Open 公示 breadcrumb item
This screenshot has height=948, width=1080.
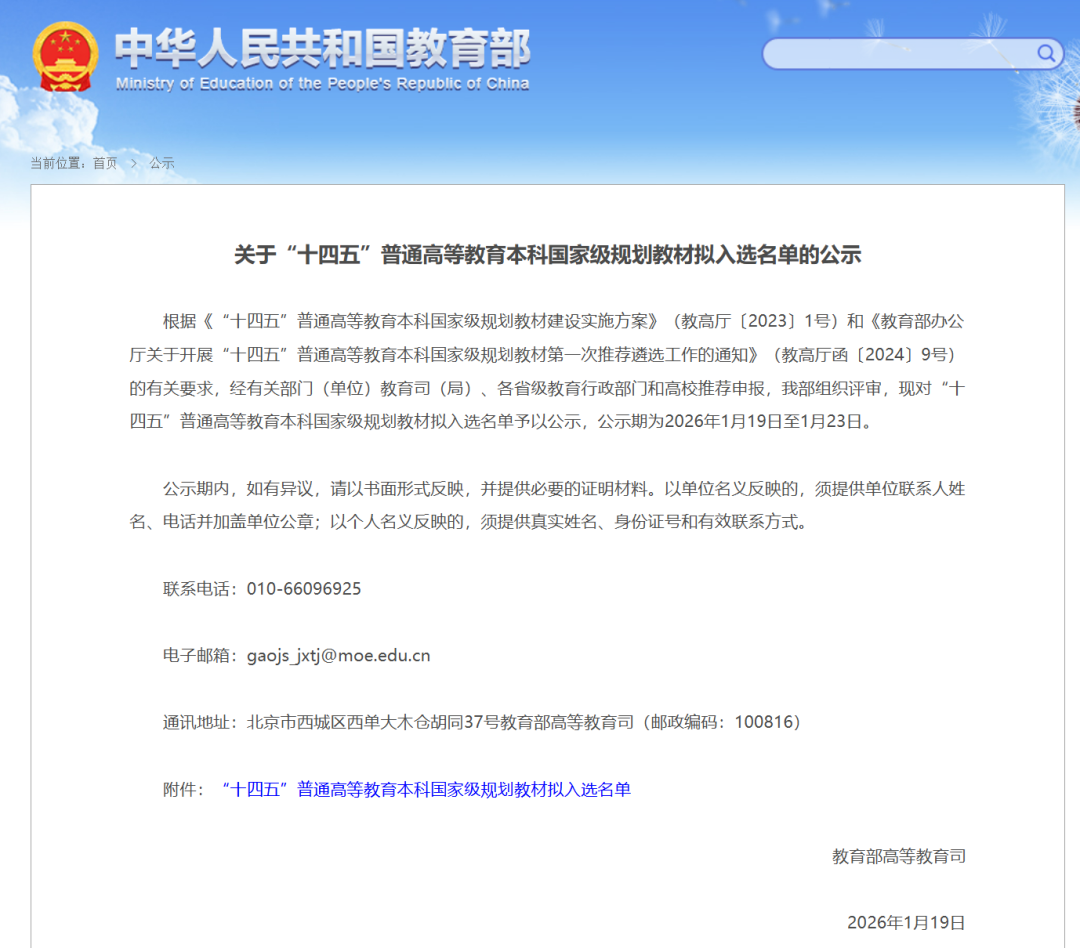coord(162,163)
